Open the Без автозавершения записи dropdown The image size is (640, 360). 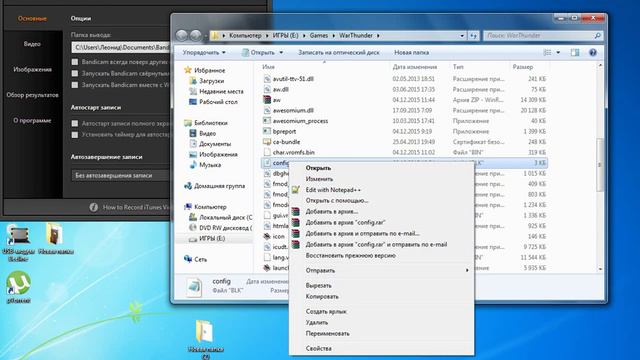click(x=120, y=175)
